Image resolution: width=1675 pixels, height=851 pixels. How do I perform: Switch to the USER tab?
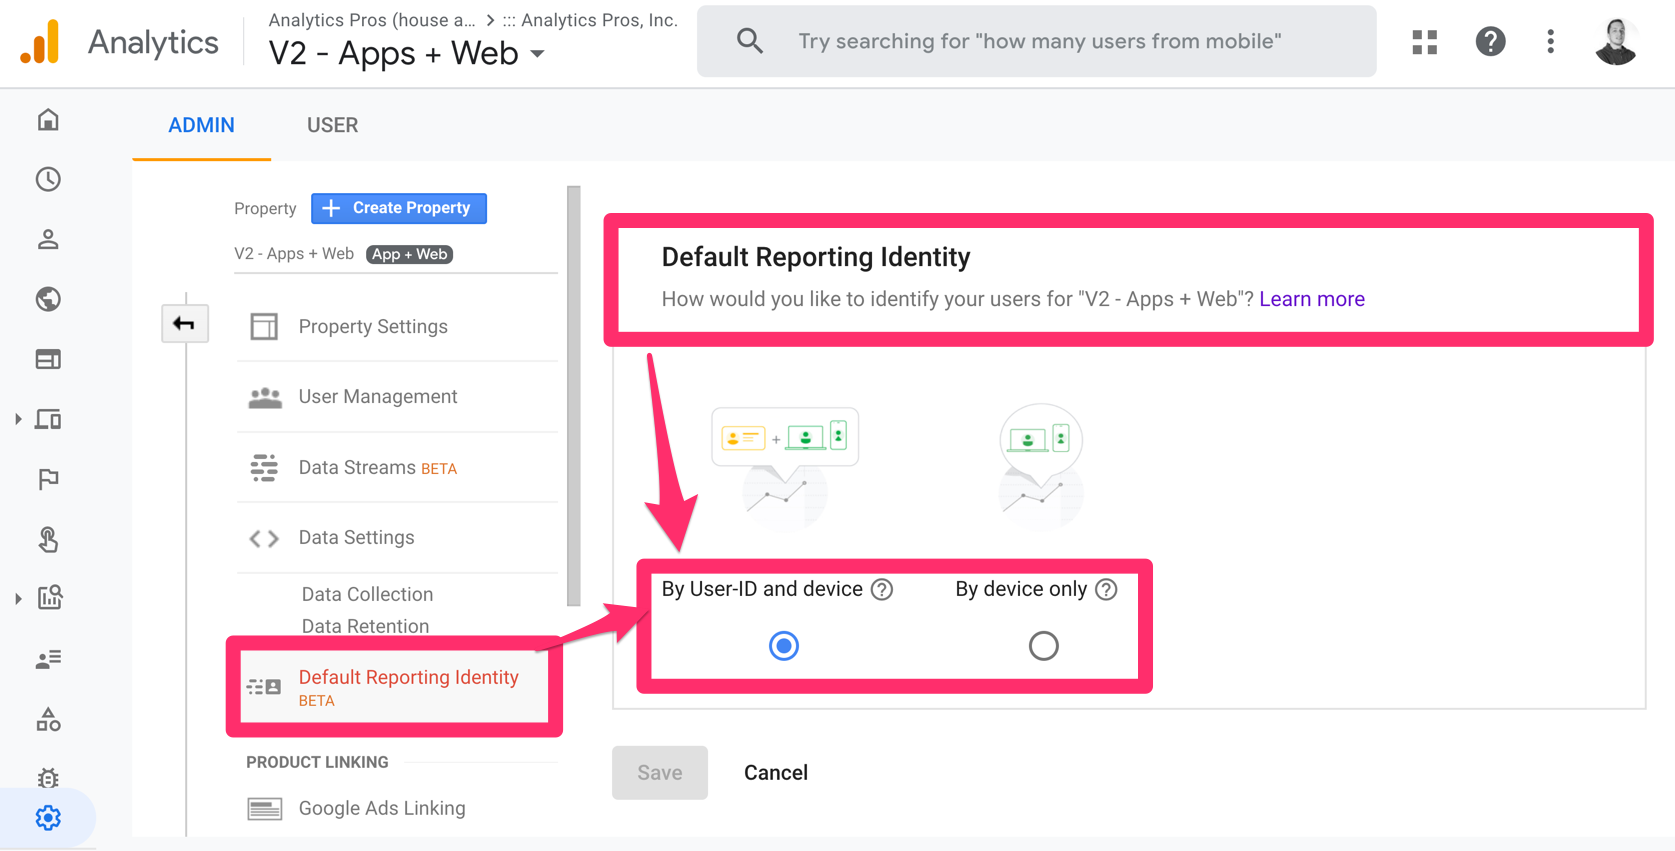coord(332,125)
